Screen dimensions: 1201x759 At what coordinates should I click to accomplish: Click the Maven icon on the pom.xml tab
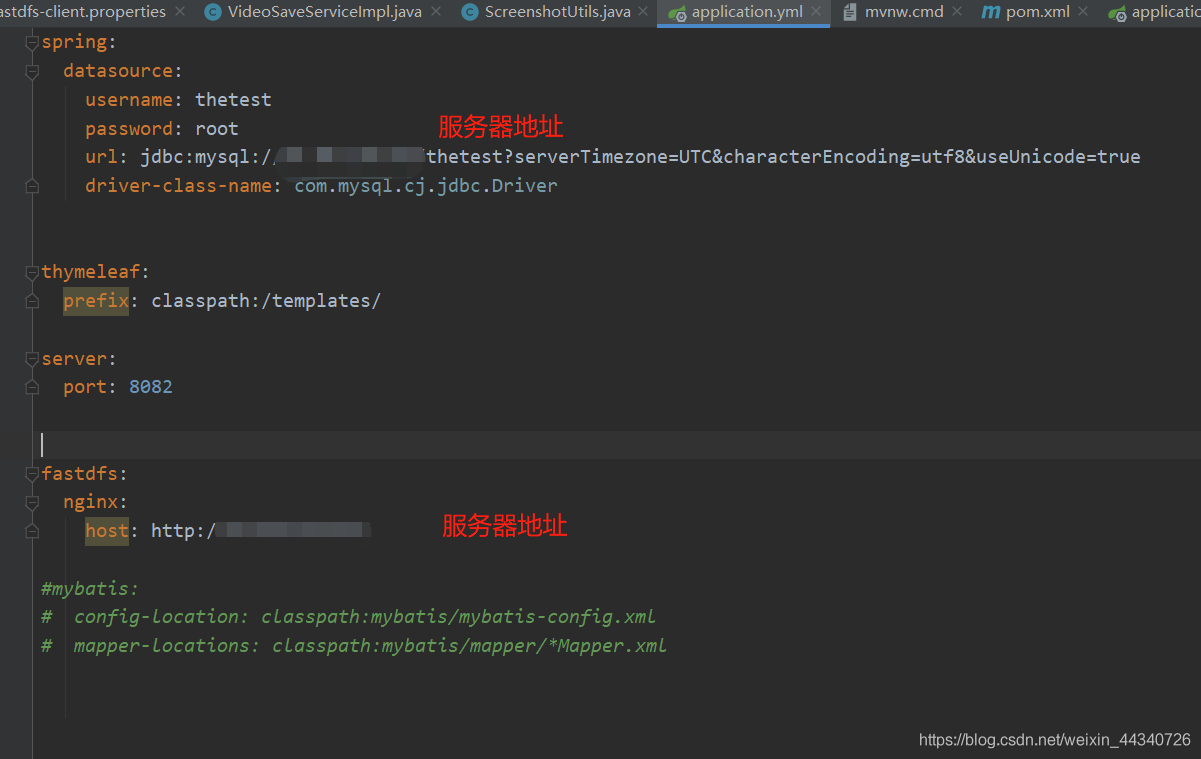[991, 12]
